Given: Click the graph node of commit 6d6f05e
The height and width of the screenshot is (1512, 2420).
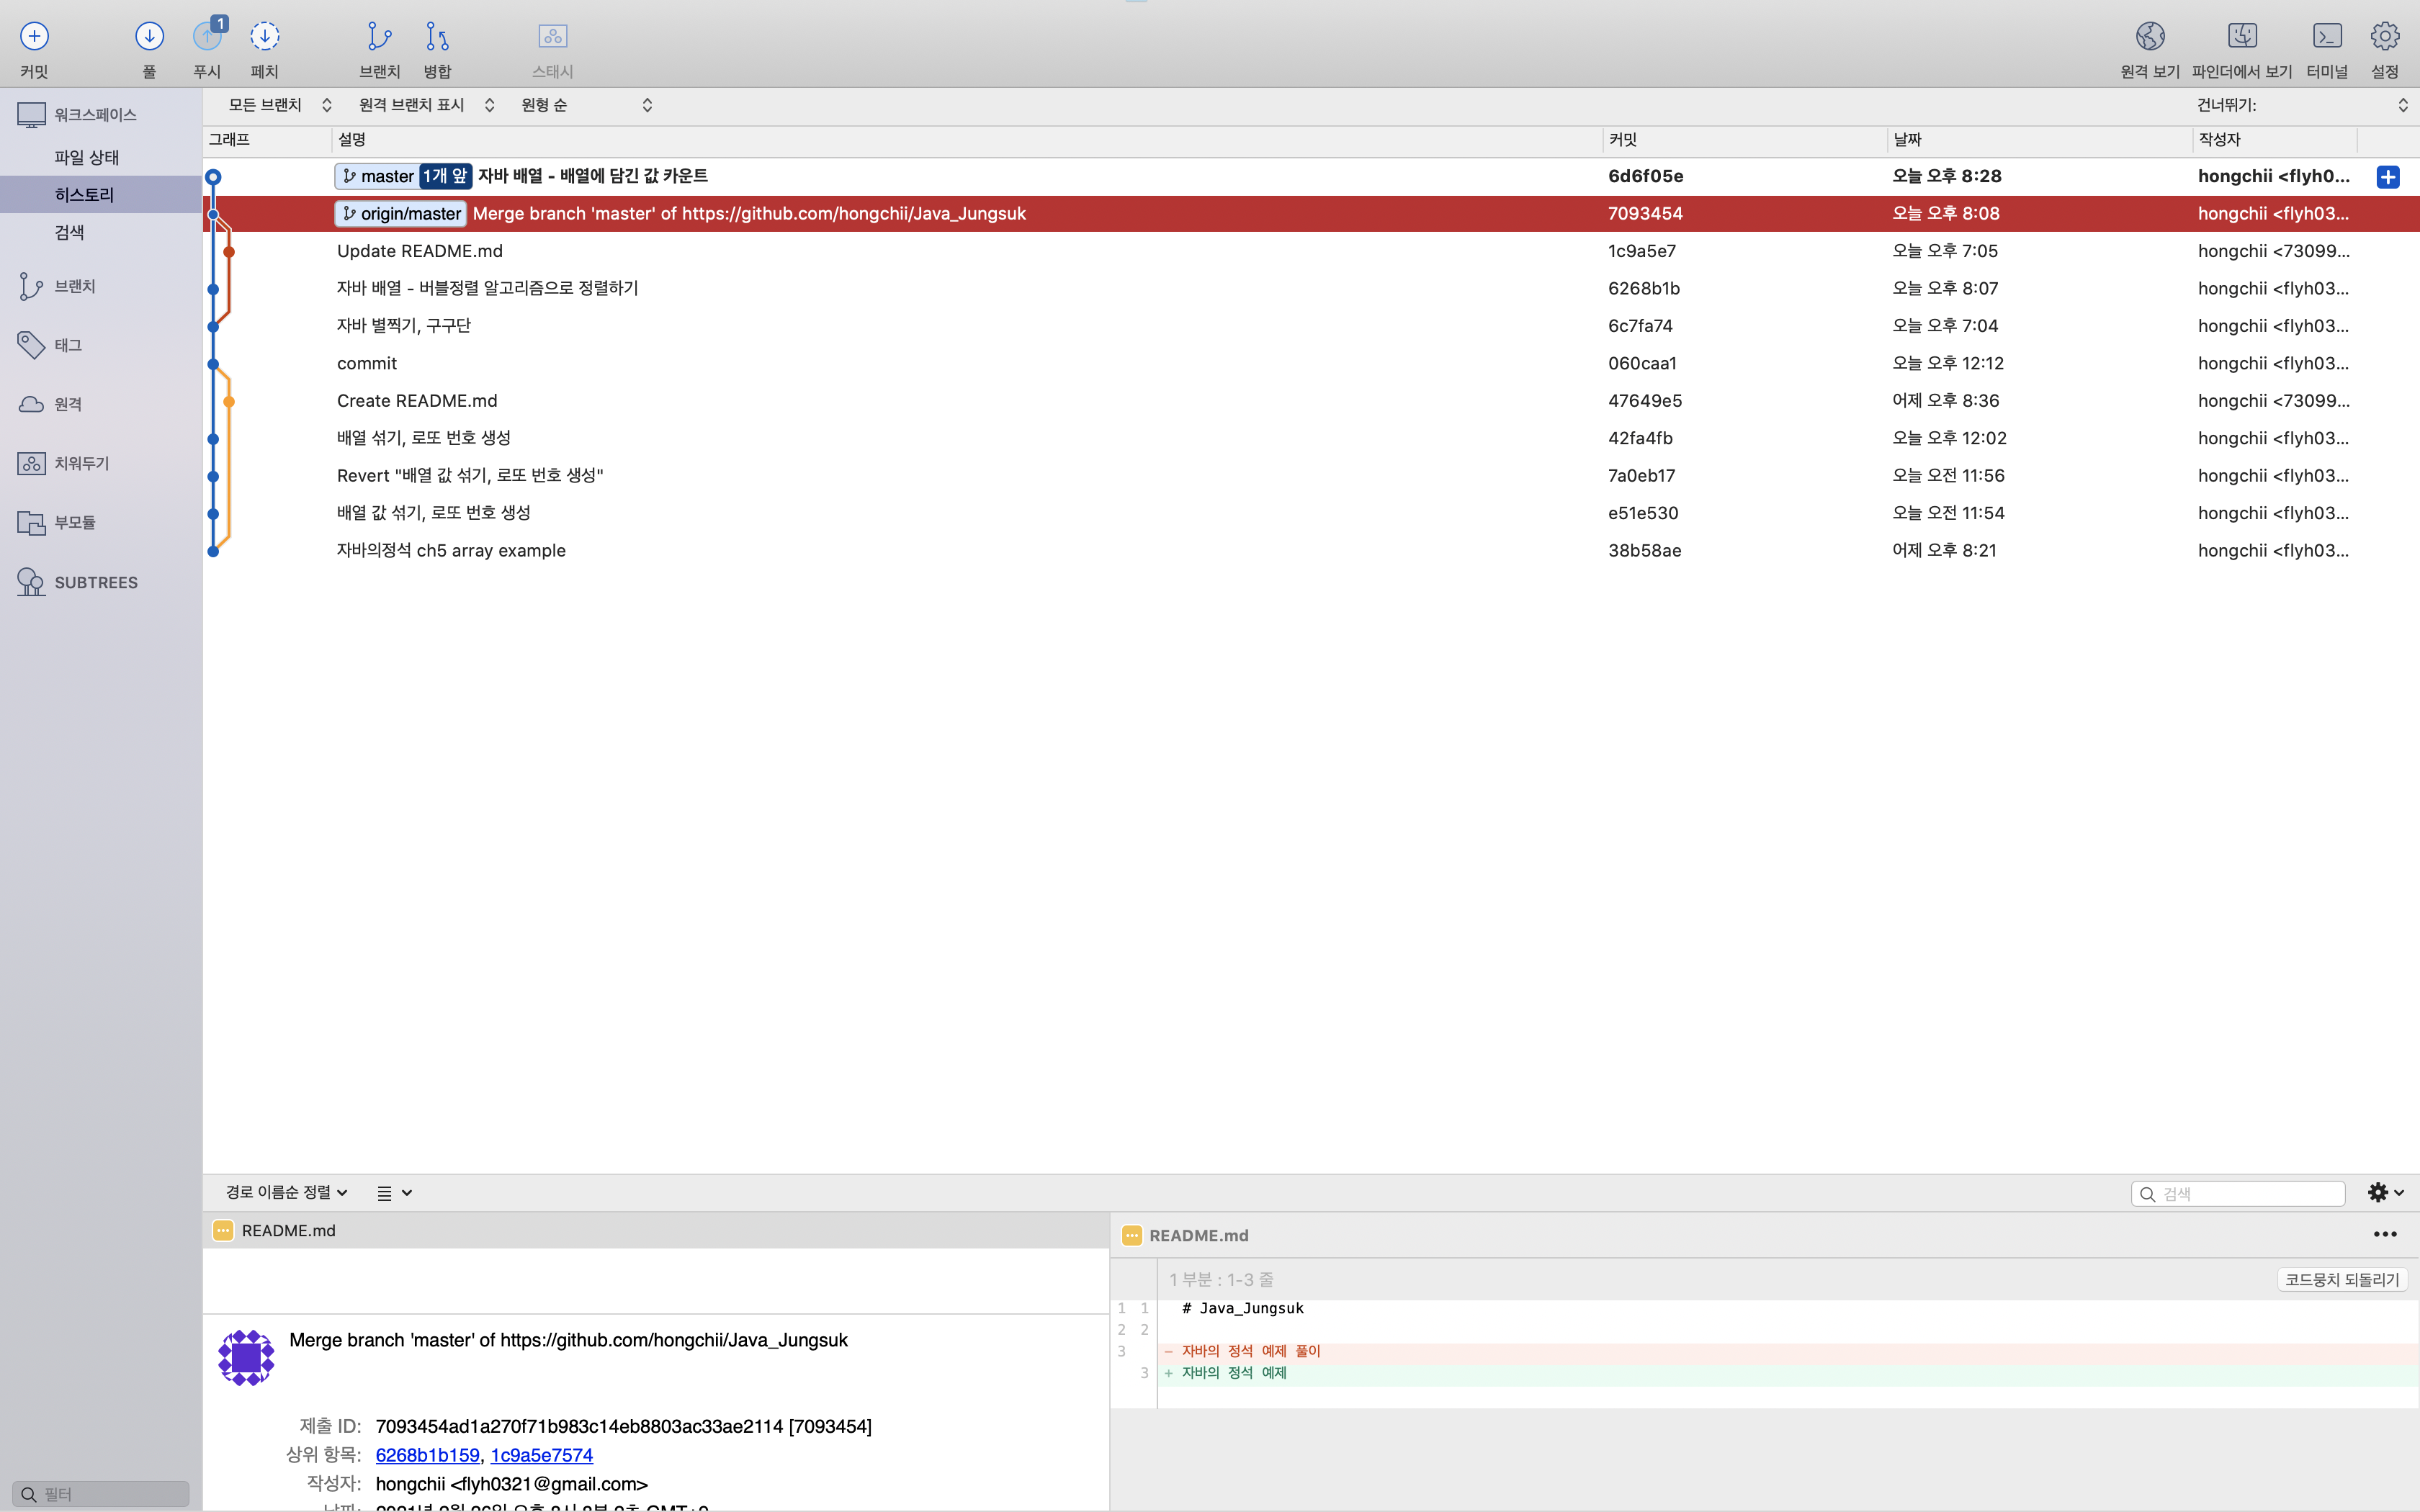Looking at the screenshot, I should 213,177.
